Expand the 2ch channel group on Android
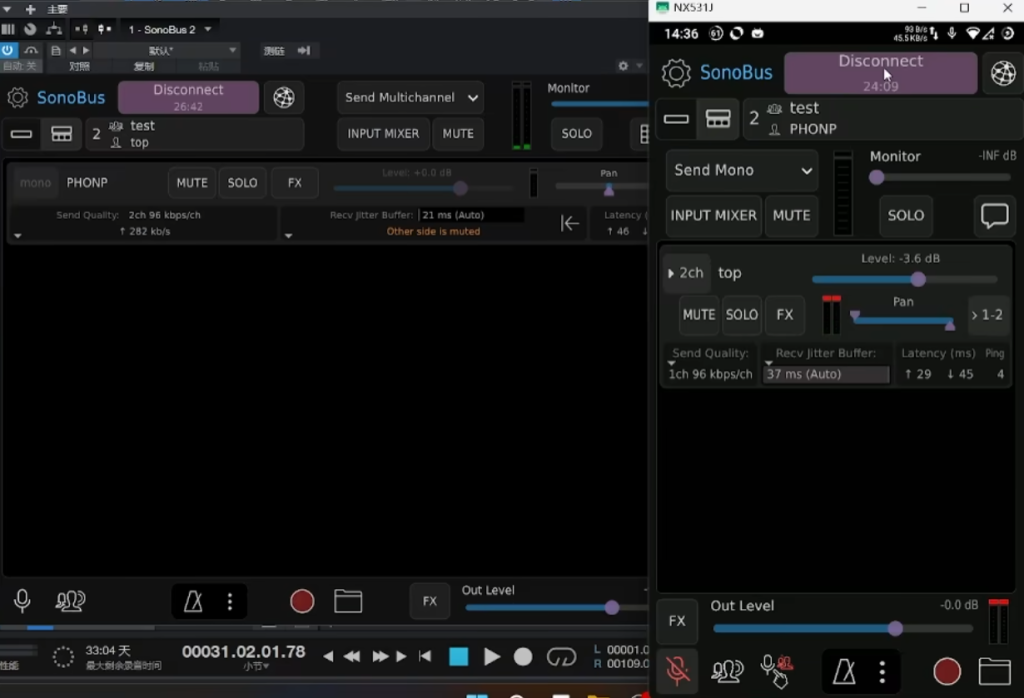 (686, 272)
